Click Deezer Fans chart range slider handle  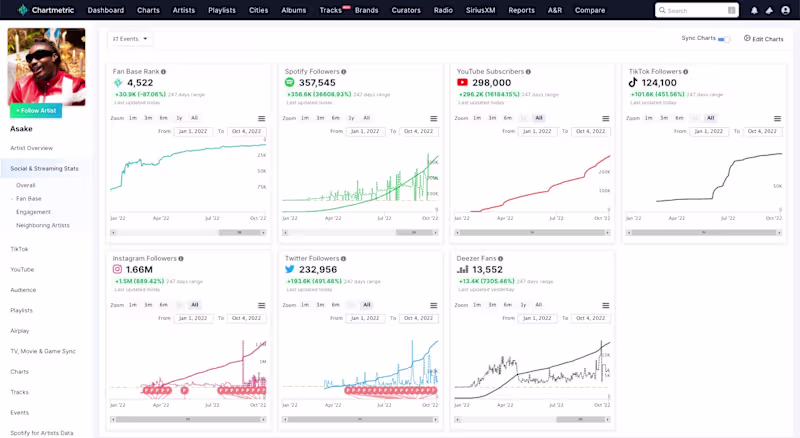[580, 419]
